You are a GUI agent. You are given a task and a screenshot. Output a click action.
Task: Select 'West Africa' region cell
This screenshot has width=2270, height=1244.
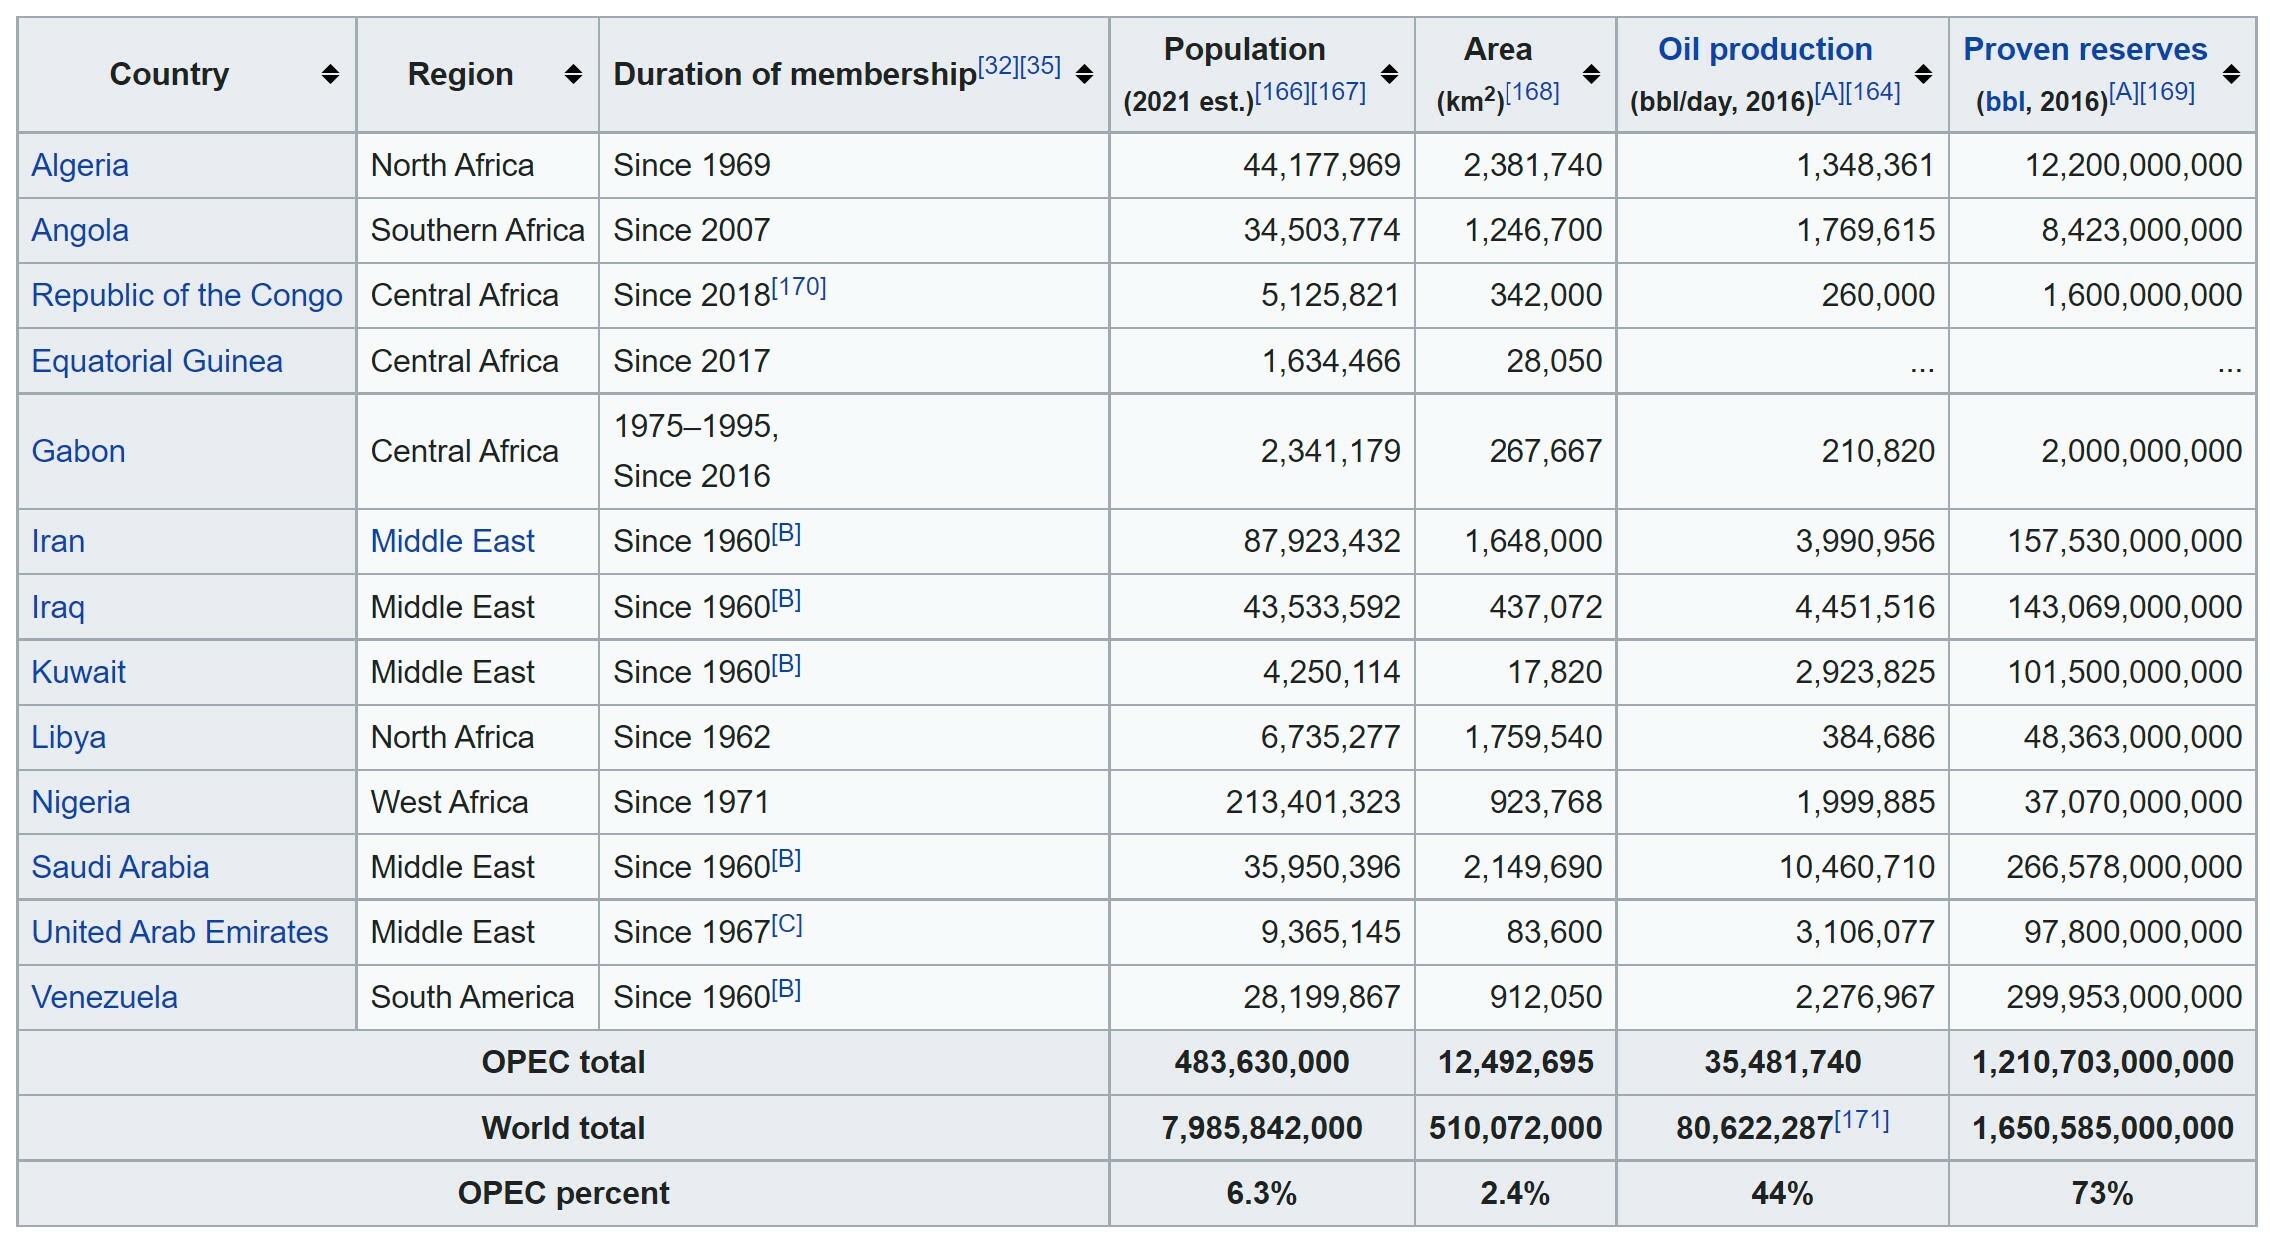coord(449,802)
